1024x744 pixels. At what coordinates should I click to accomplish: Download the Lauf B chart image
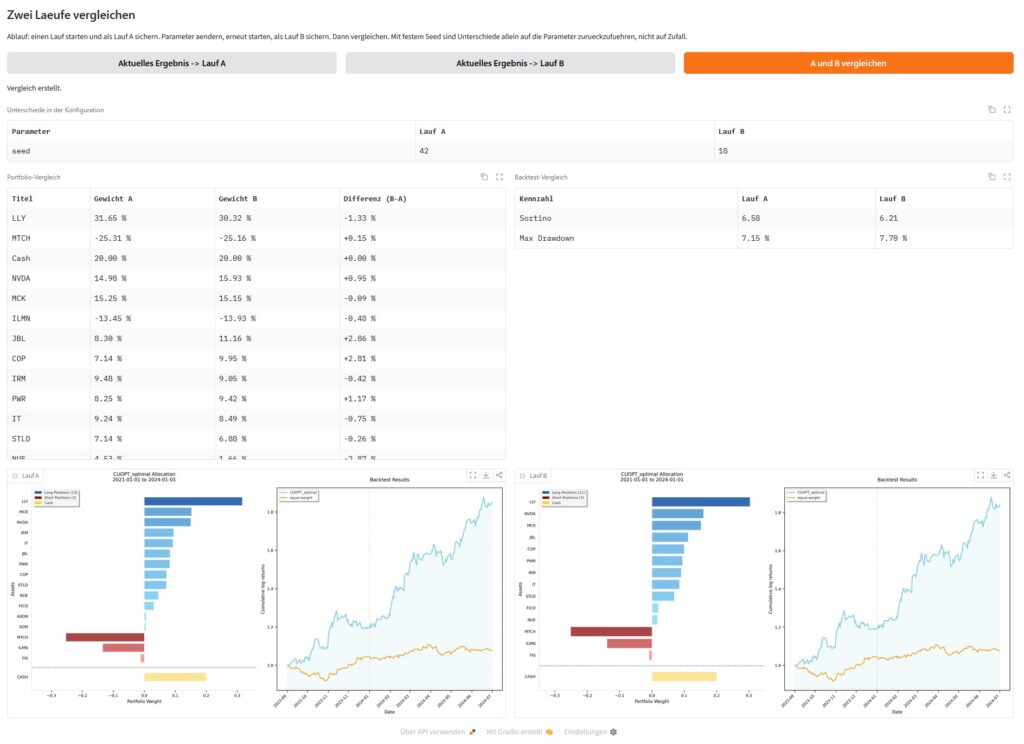[x=993, y=476]
